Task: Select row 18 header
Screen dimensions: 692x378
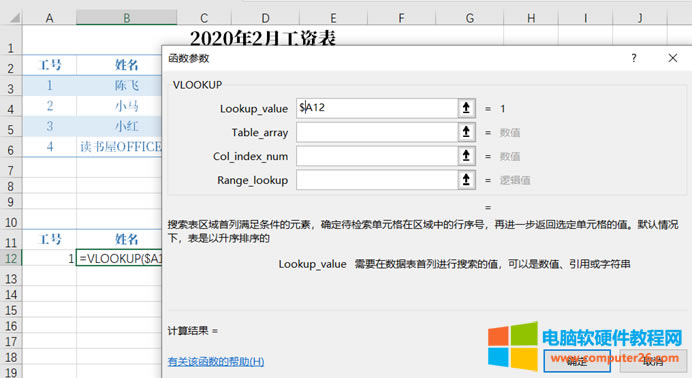Action: (11, 357)
